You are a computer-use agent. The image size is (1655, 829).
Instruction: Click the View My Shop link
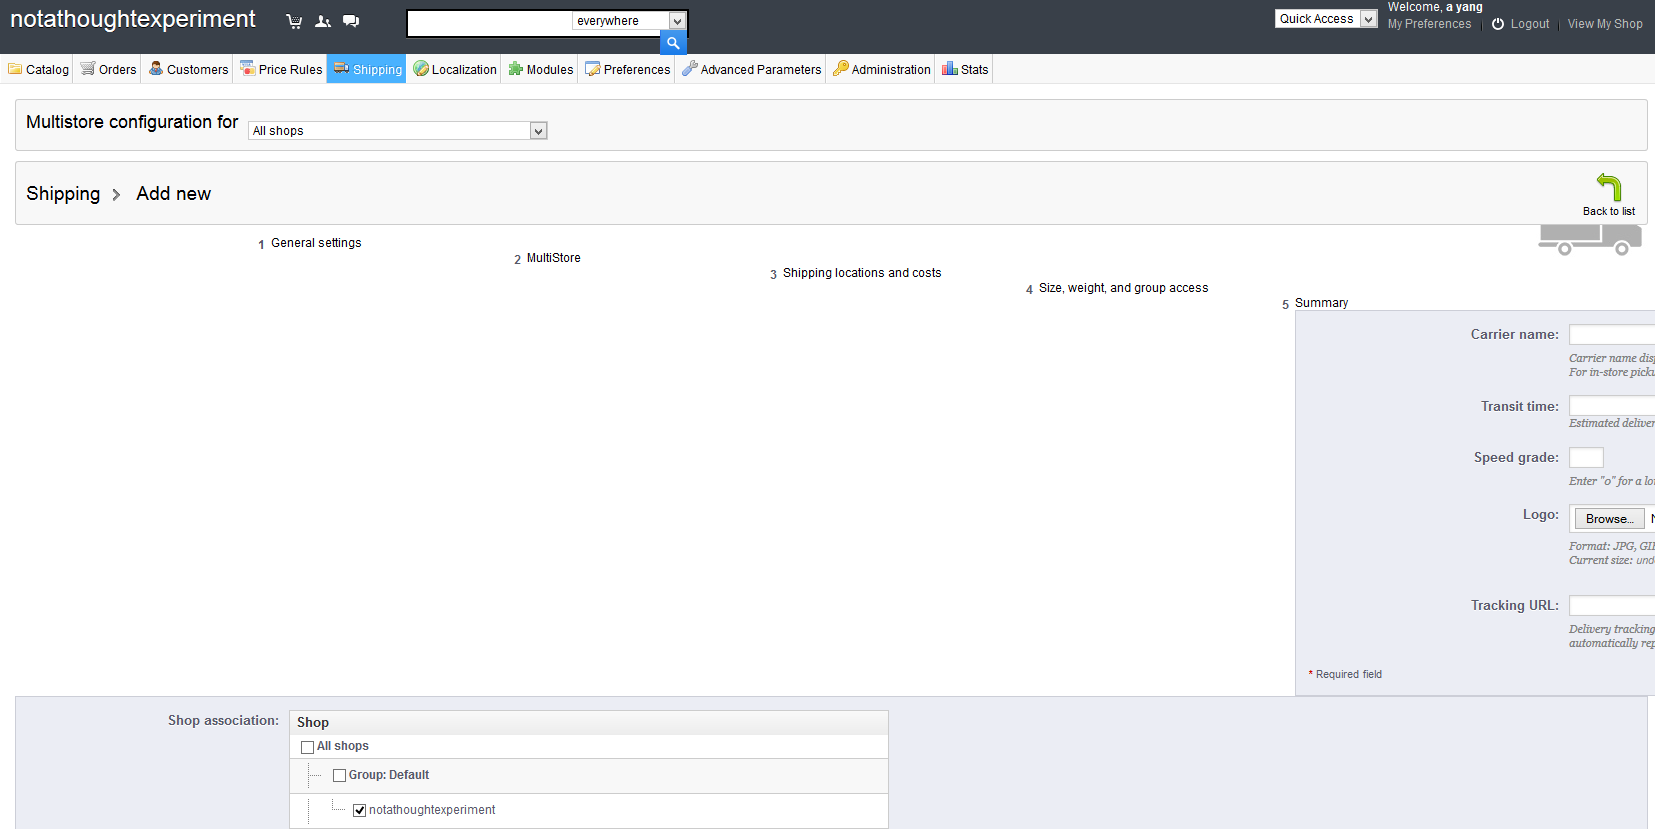click(1605, 24)
